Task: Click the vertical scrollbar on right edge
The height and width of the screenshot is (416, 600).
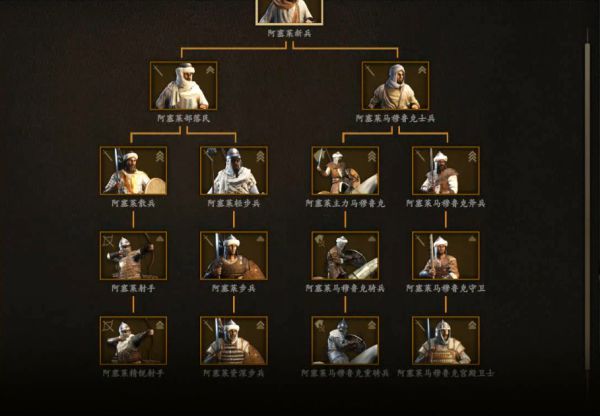Action: (x=587, y=207)
